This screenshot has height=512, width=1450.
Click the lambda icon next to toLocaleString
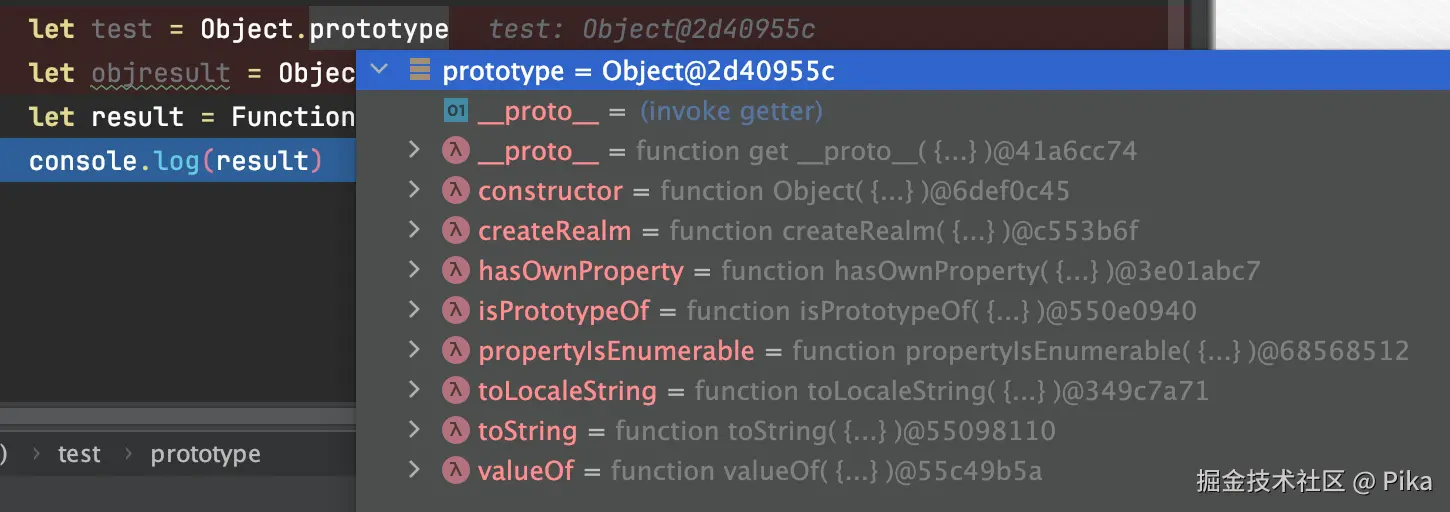tap(455, 391)
